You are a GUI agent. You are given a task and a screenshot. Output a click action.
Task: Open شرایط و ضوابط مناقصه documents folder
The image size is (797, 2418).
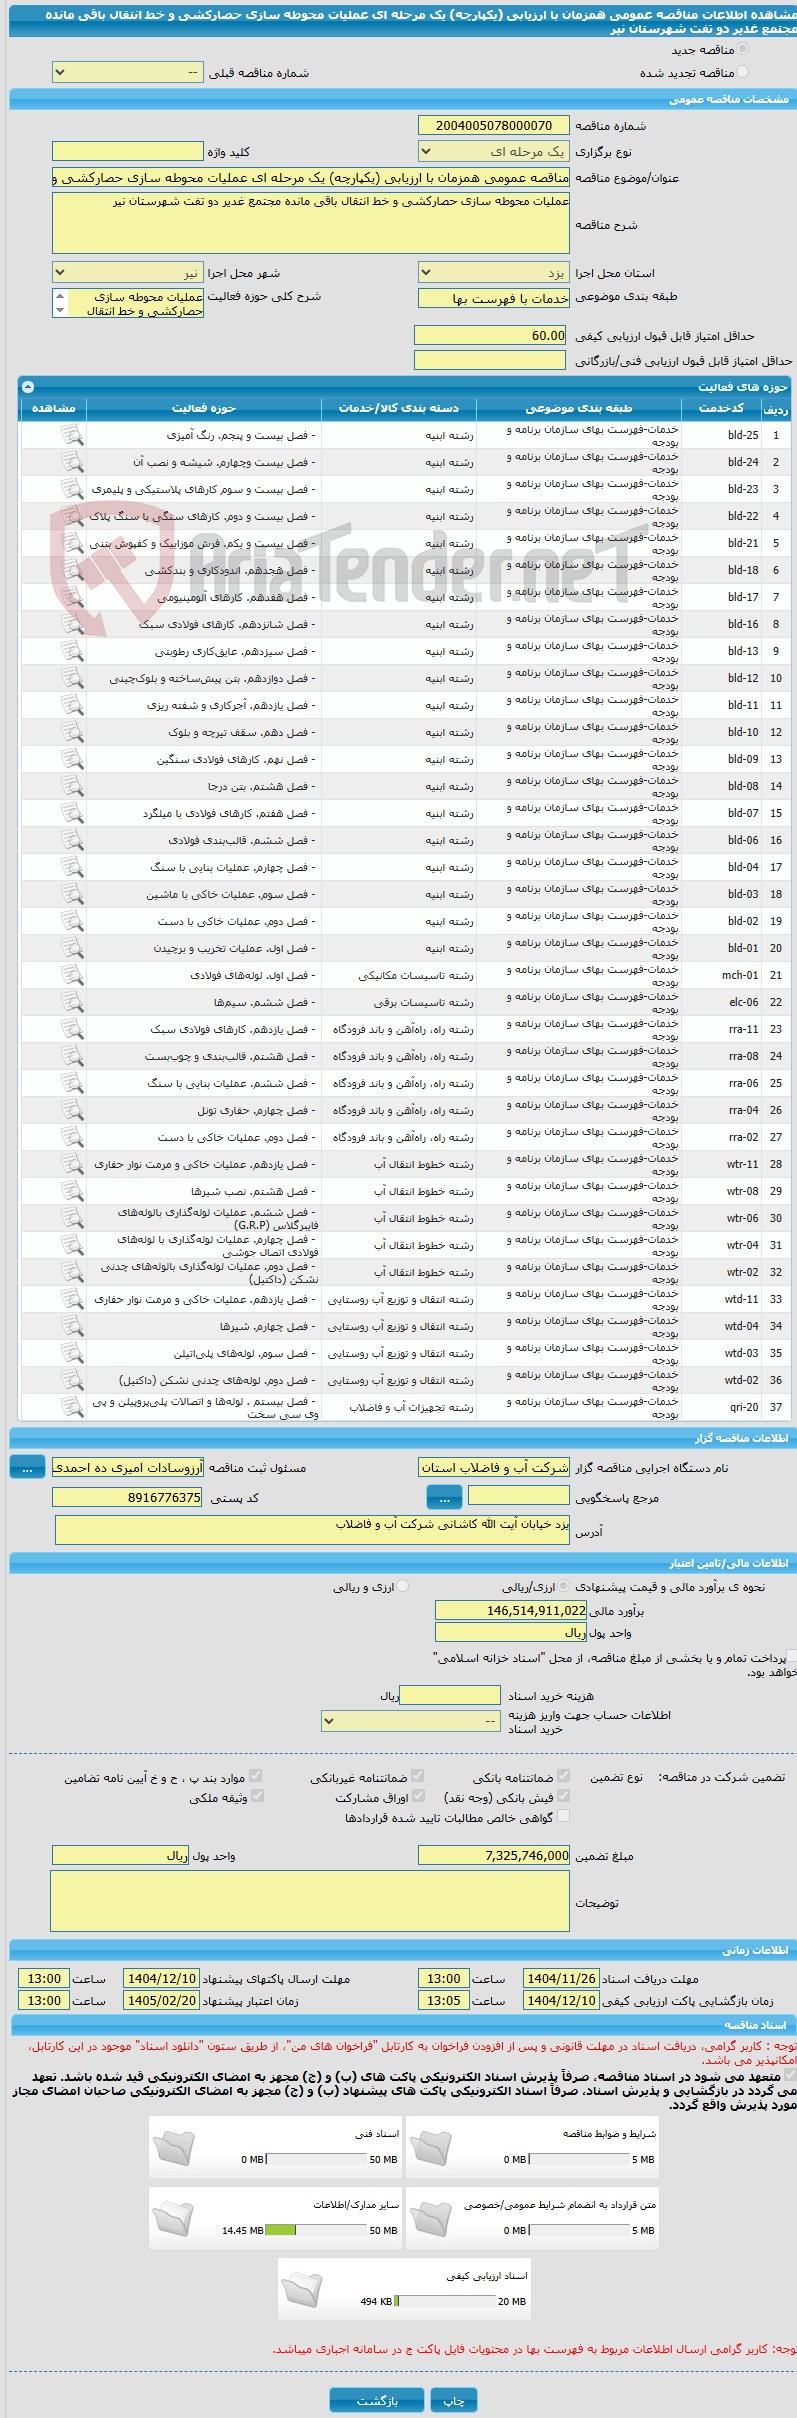point(431,2147)
